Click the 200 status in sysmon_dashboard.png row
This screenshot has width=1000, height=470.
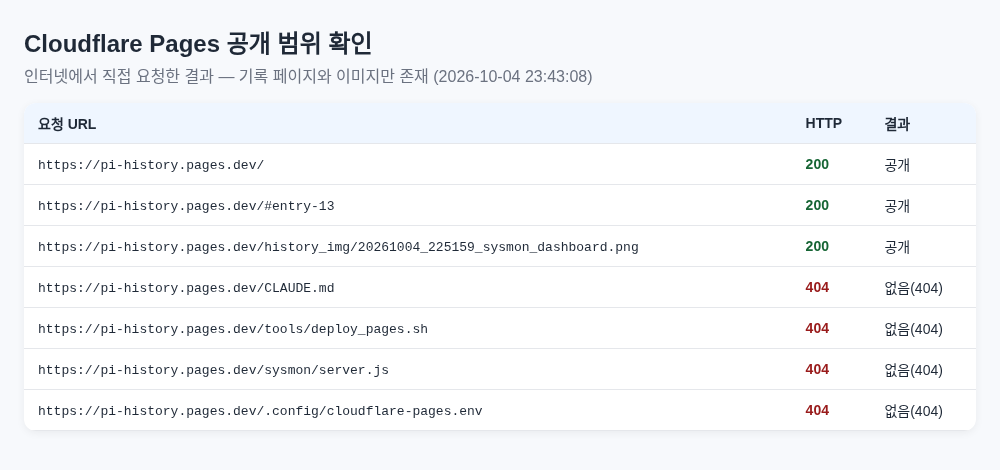coord(817,246)
